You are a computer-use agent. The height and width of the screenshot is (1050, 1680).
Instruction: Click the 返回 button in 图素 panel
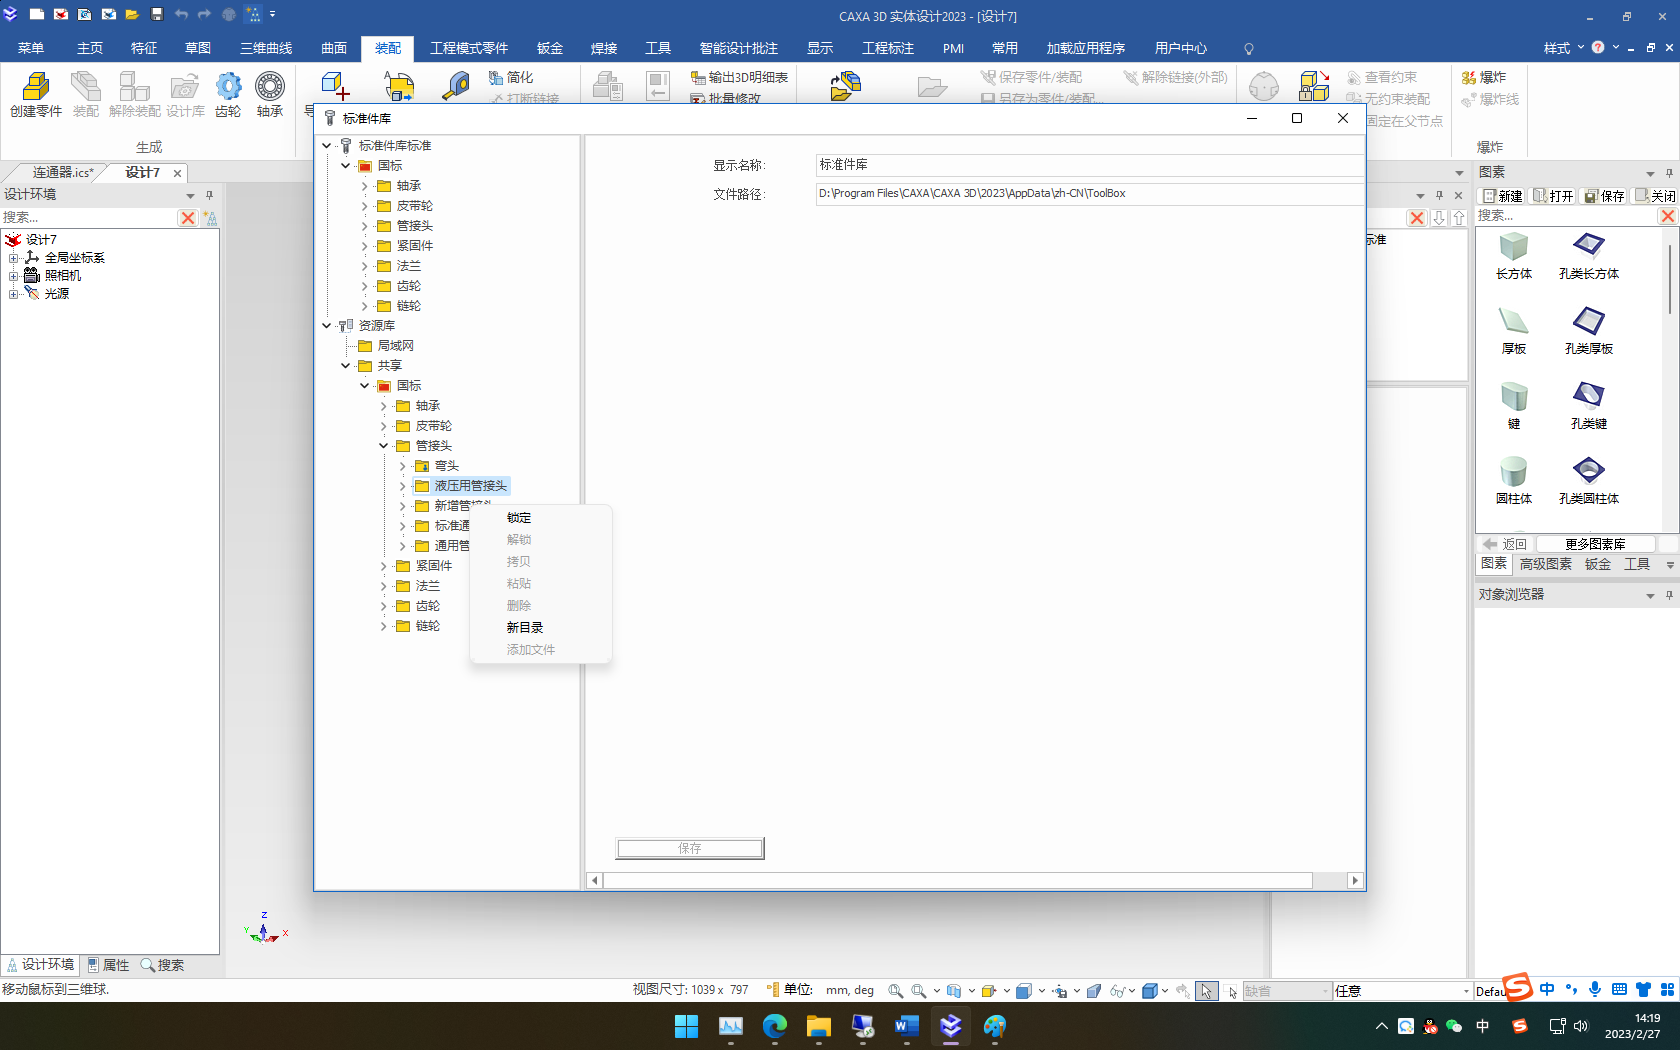[1505, 544]
